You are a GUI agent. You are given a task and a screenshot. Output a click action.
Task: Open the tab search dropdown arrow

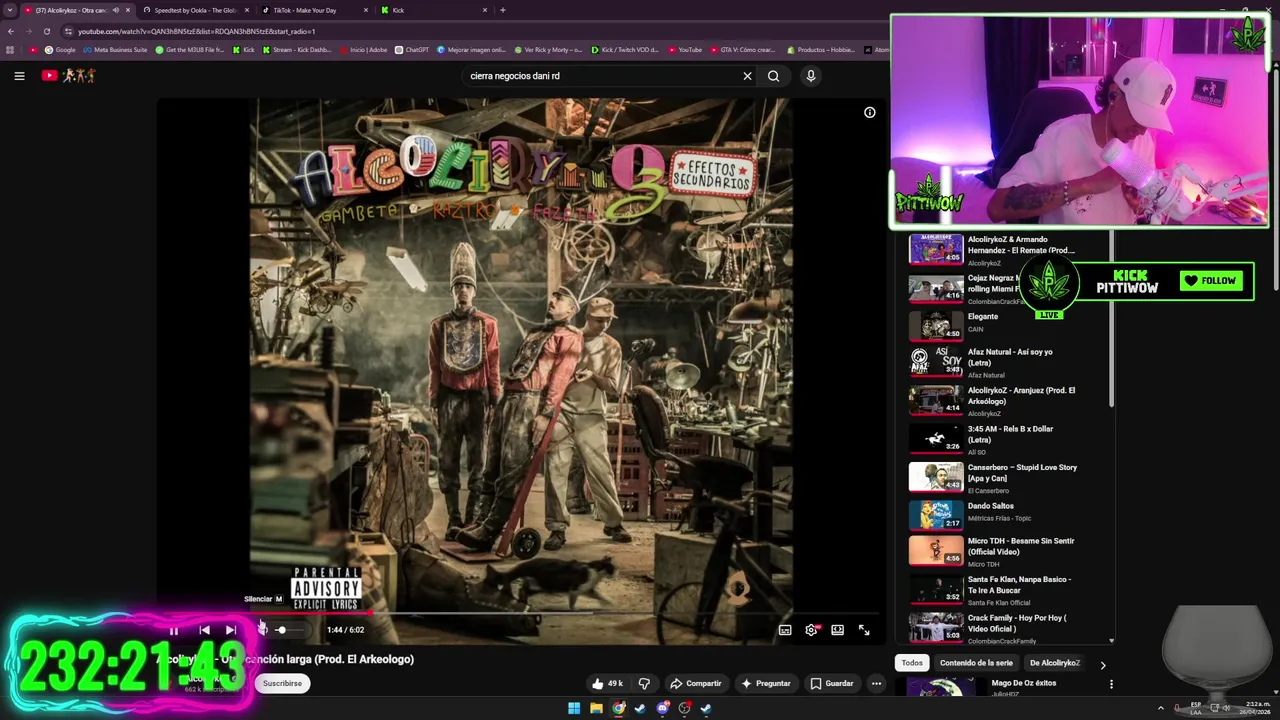(x=10, y=10)
